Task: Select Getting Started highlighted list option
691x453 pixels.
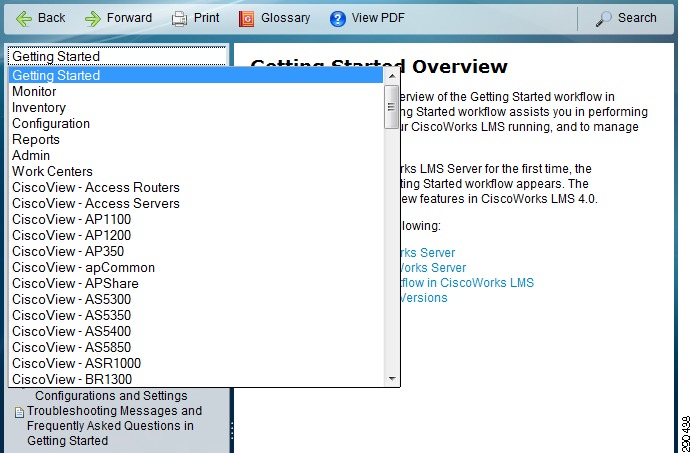Action: 196,75
